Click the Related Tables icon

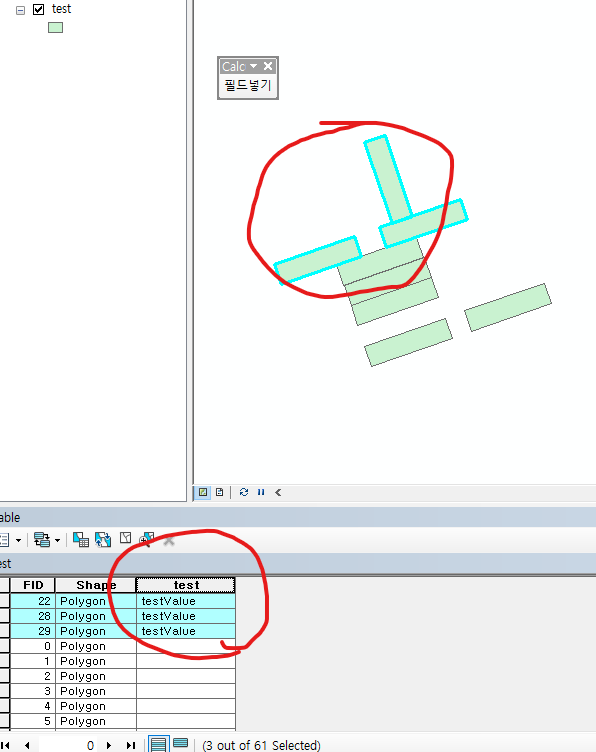coord(42,540)
